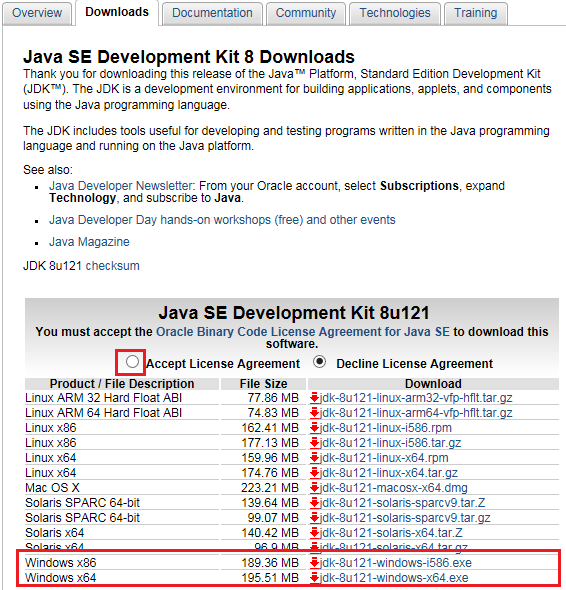Download jdk-8u121-linux-arm64-vfp-hflt.tar.gz file link
The image size is (566, 590).
point(416,413)
